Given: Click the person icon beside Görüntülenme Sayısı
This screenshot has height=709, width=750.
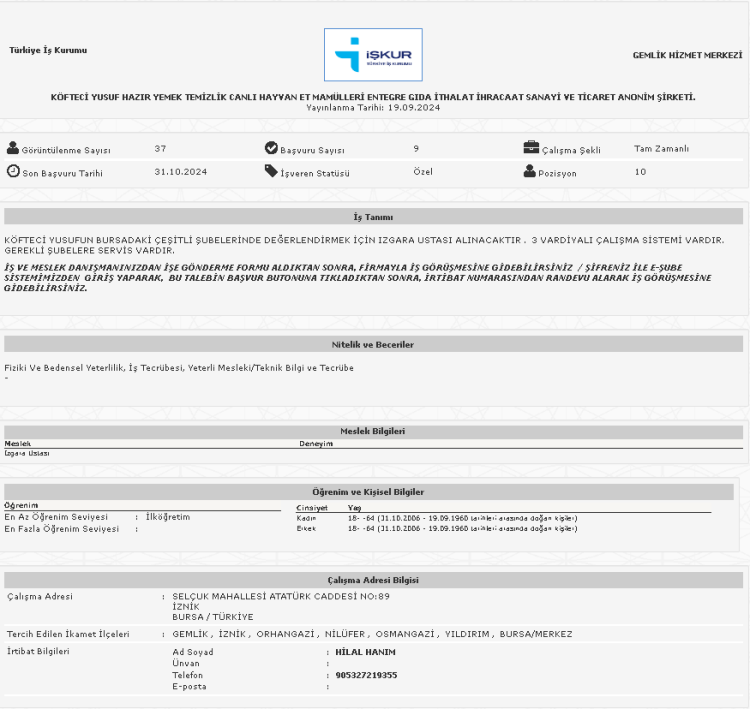Looking at the screenshot, I should pyautogui.click(x=13, y=149).
